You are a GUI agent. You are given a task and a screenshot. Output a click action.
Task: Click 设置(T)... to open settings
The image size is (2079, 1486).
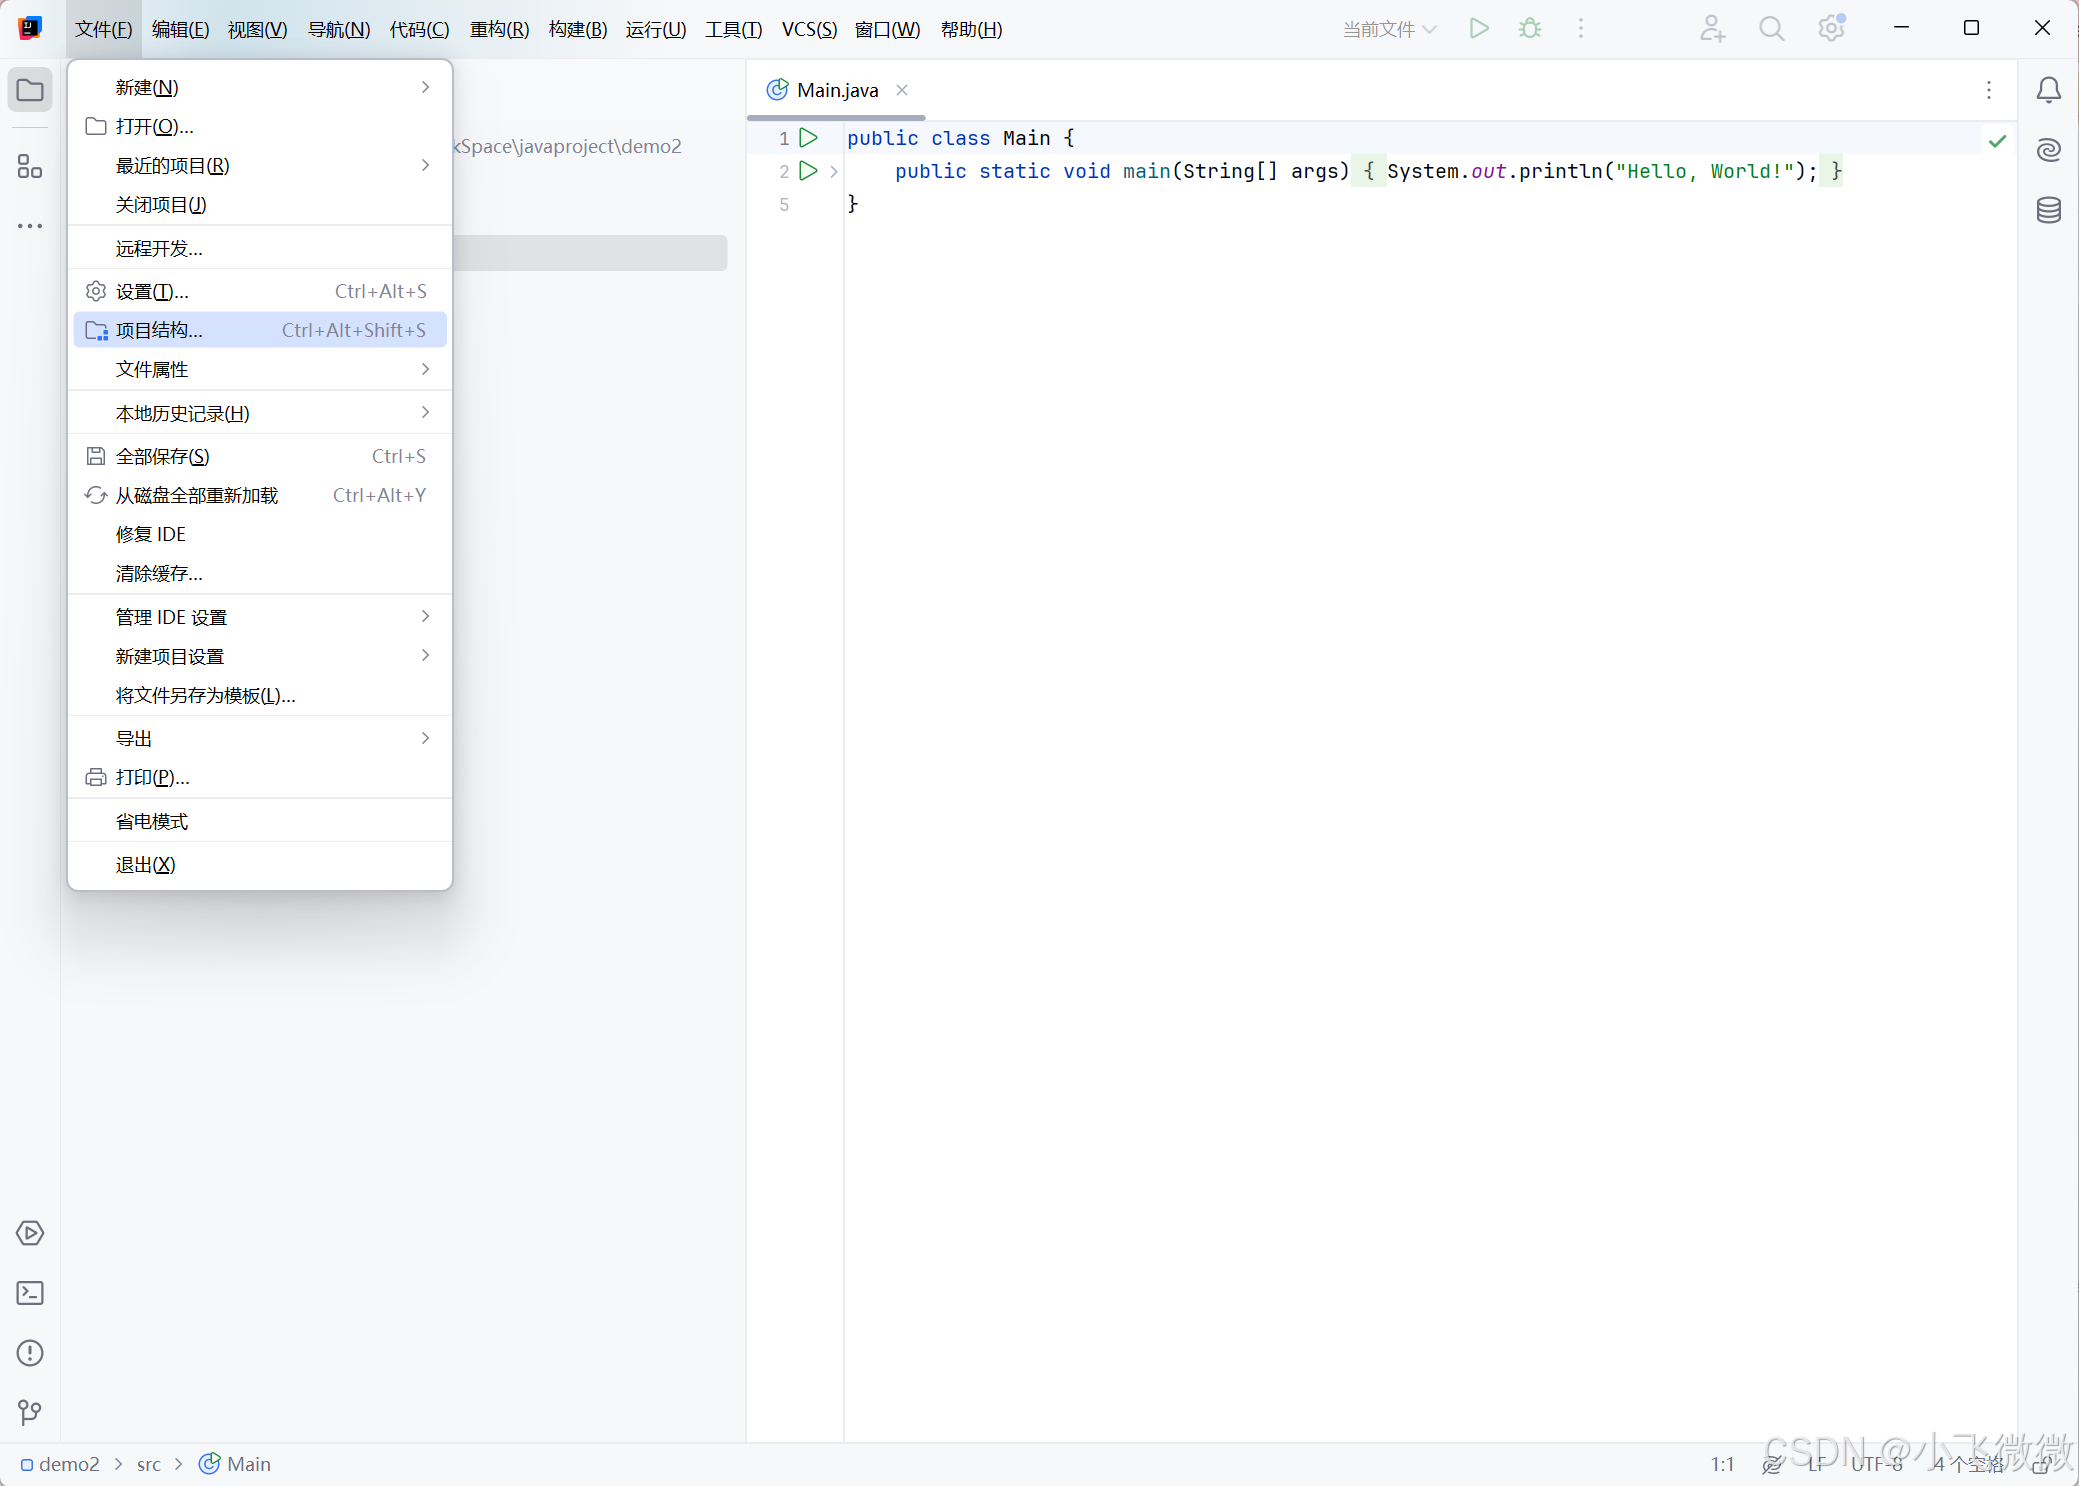(152, 291)
